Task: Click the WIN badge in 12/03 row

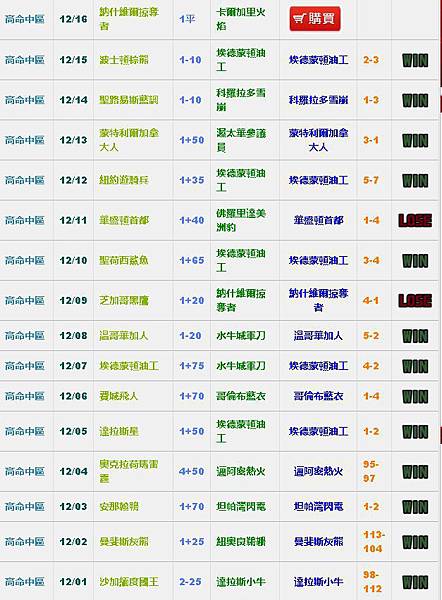Action: [415, 507]
